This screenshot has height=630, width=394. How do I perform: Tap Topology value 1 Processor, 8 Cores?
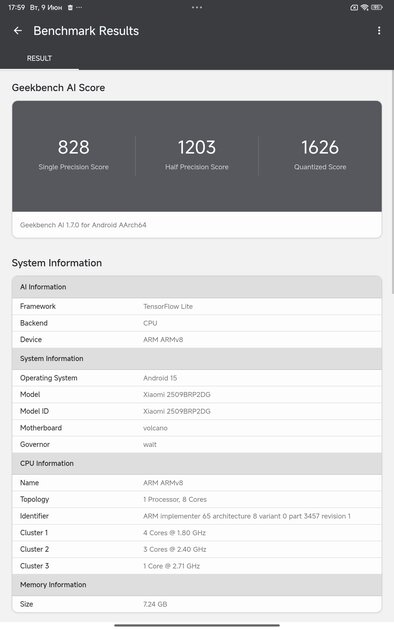tap(175, 499)
